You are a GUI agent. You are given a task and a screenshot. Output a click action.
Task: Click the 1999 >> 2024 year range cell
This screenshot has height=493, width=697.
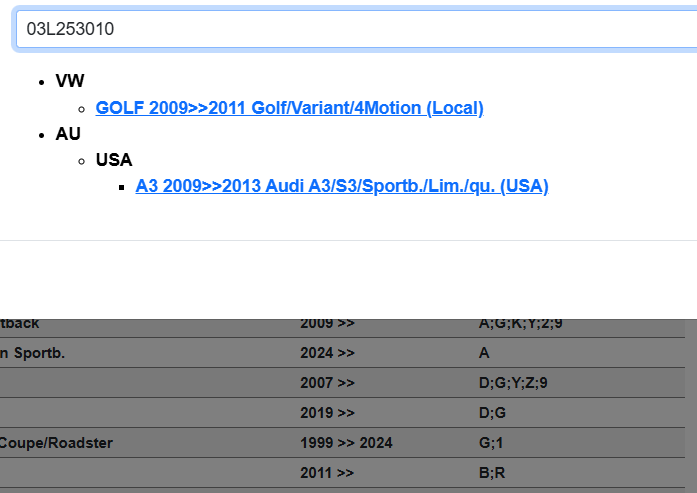point(346,443)
